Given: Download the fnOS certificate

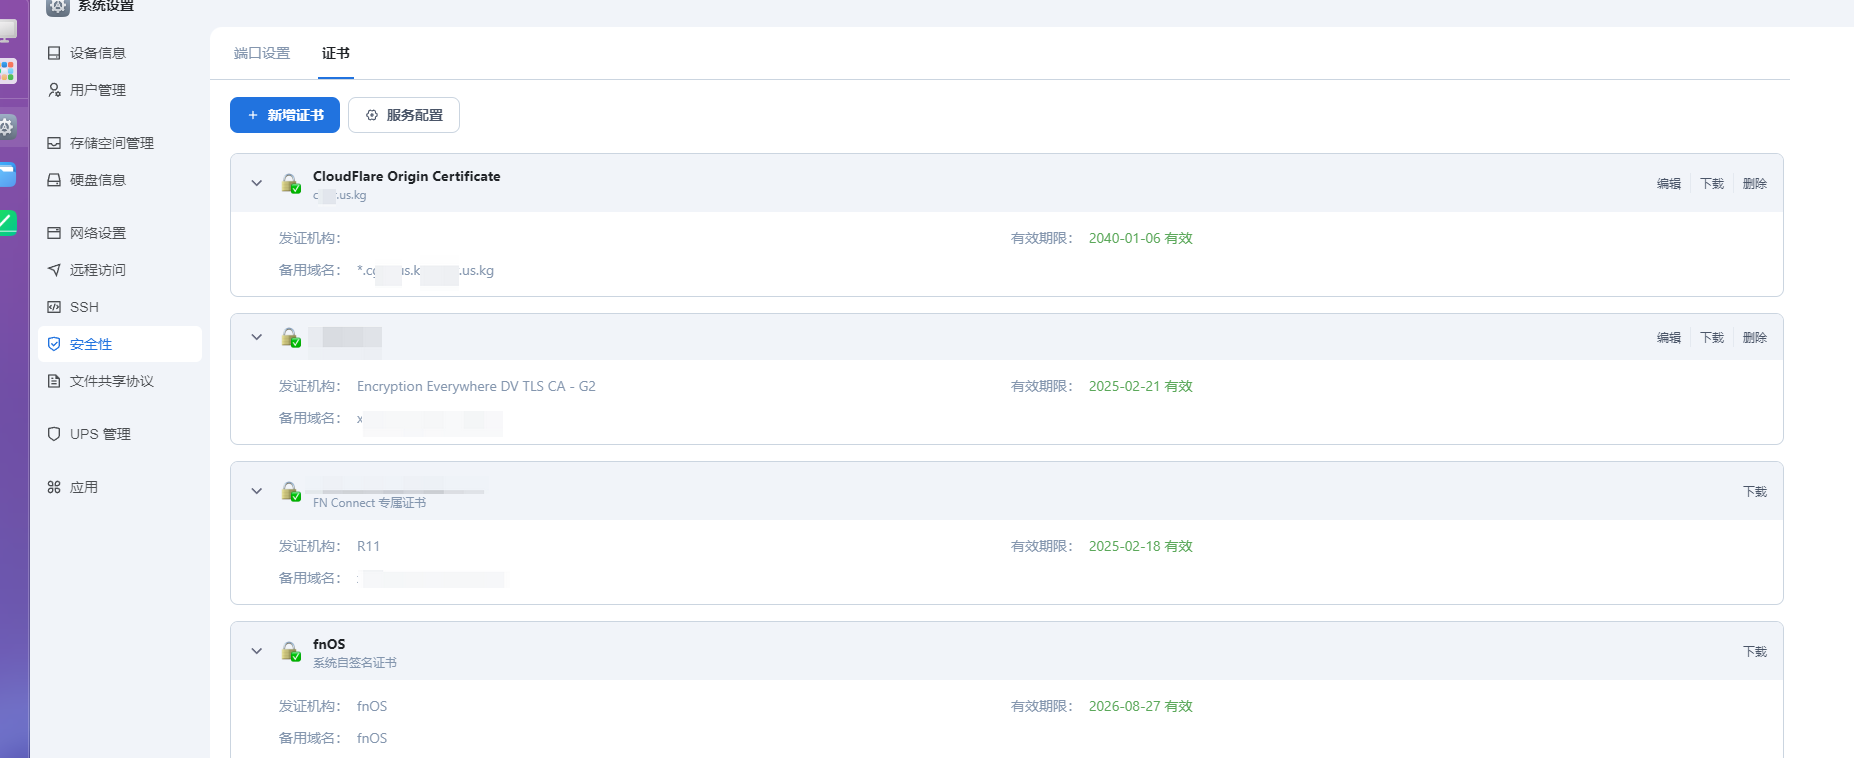Looking at the screenshot, I should point(1755,652).
